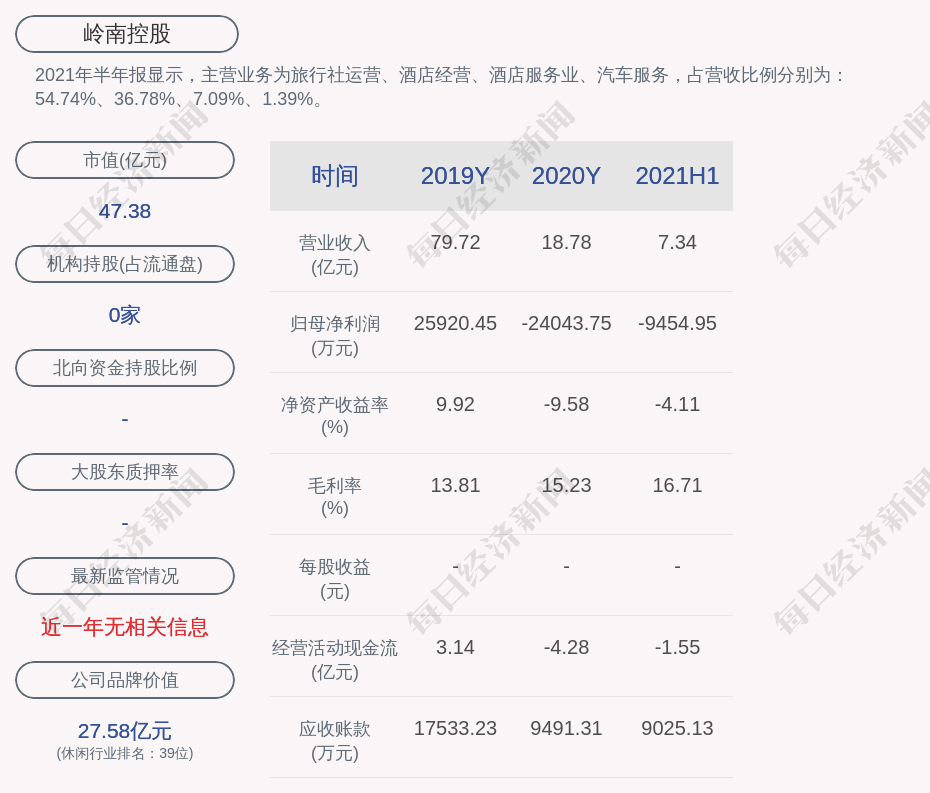Click the 净资产收益率 (%) row label
Image resolution: width=930 pixels, height=793 pixels.
click(335, 416)
